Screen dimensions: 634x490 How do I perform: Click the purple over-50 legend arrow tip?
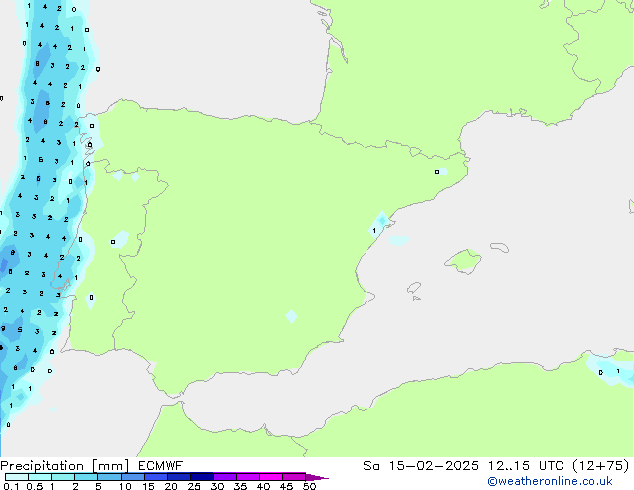click(317, 477)
